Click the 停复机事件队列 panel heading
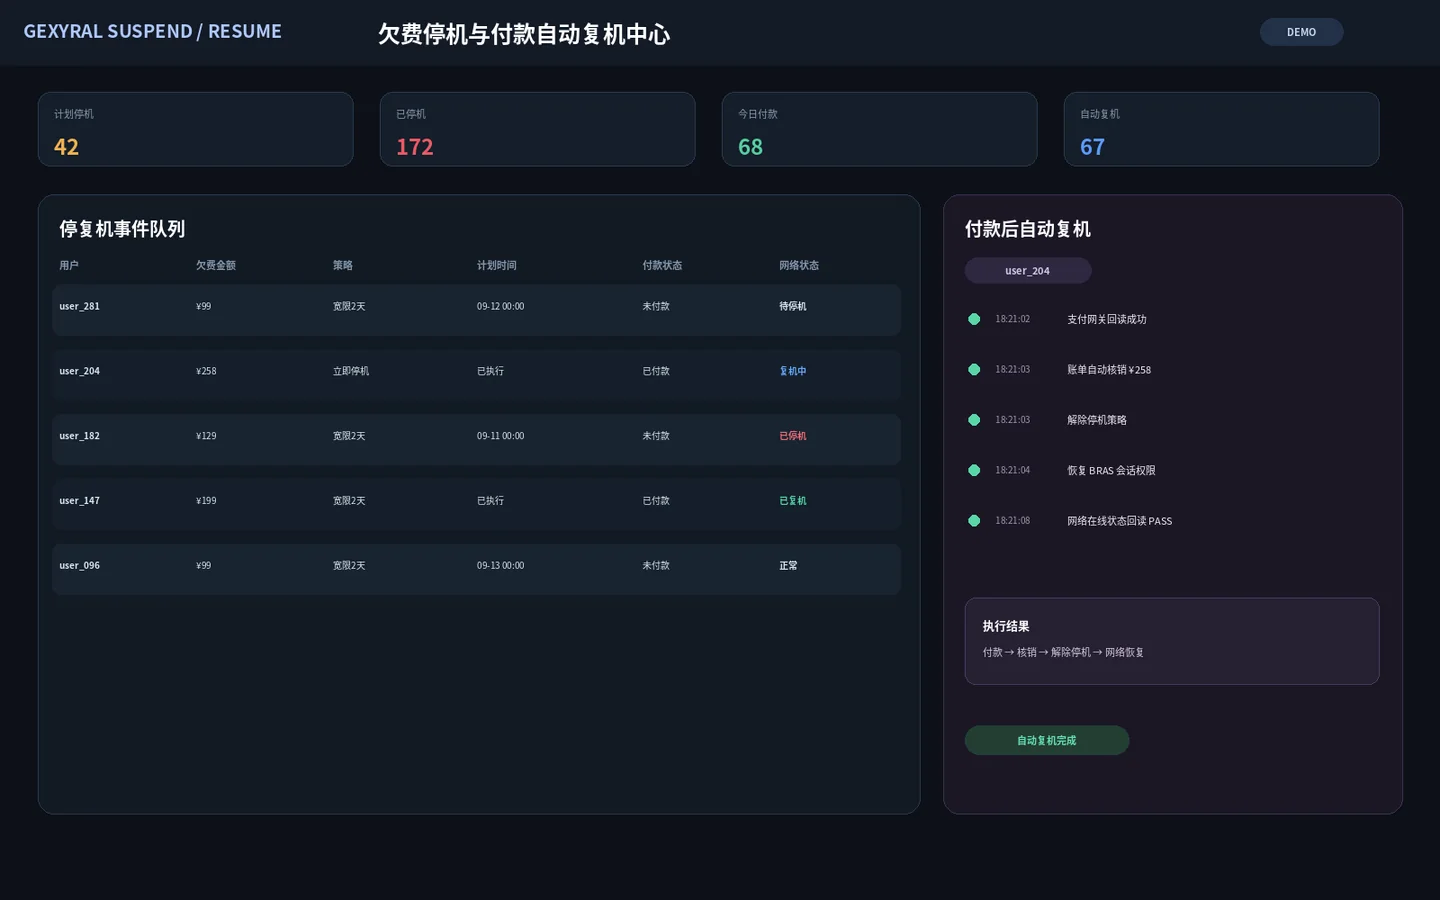The width and height of the screenshot is (1440, 900). [x=122, y=229]
